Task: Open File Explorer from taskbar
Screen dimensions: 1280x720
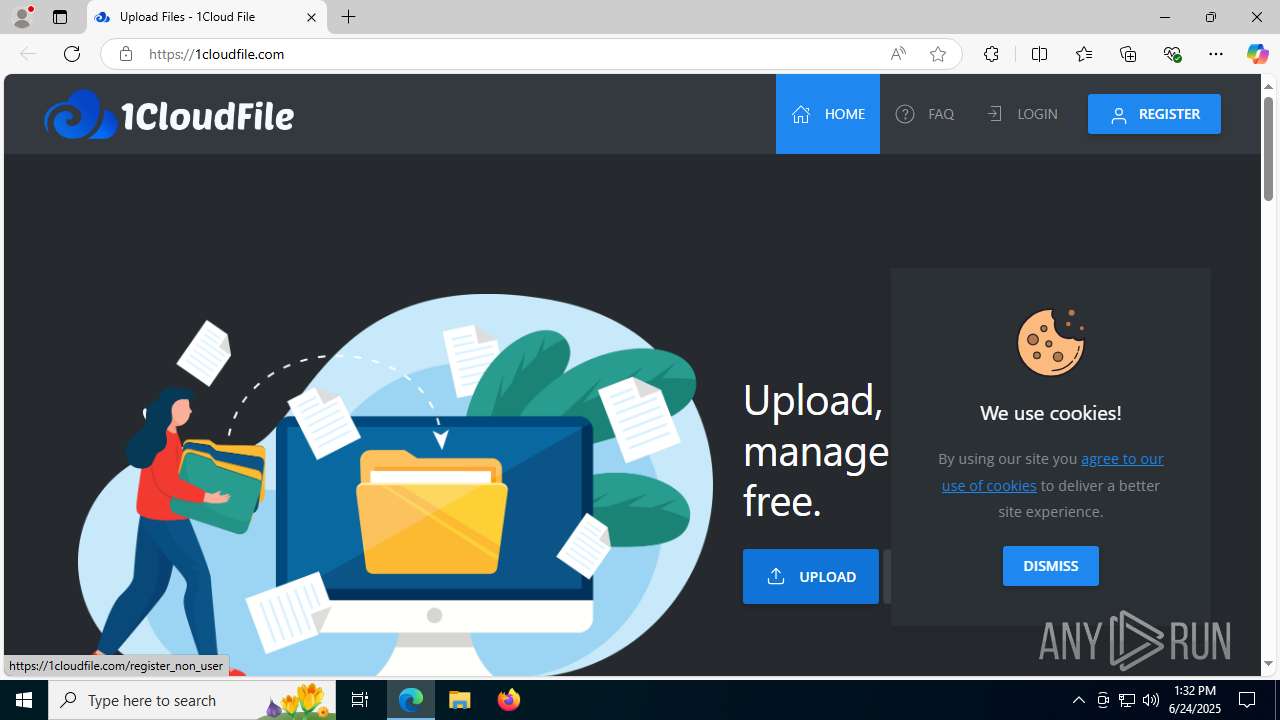Action: pyautogui.click(x=460, y=700)
